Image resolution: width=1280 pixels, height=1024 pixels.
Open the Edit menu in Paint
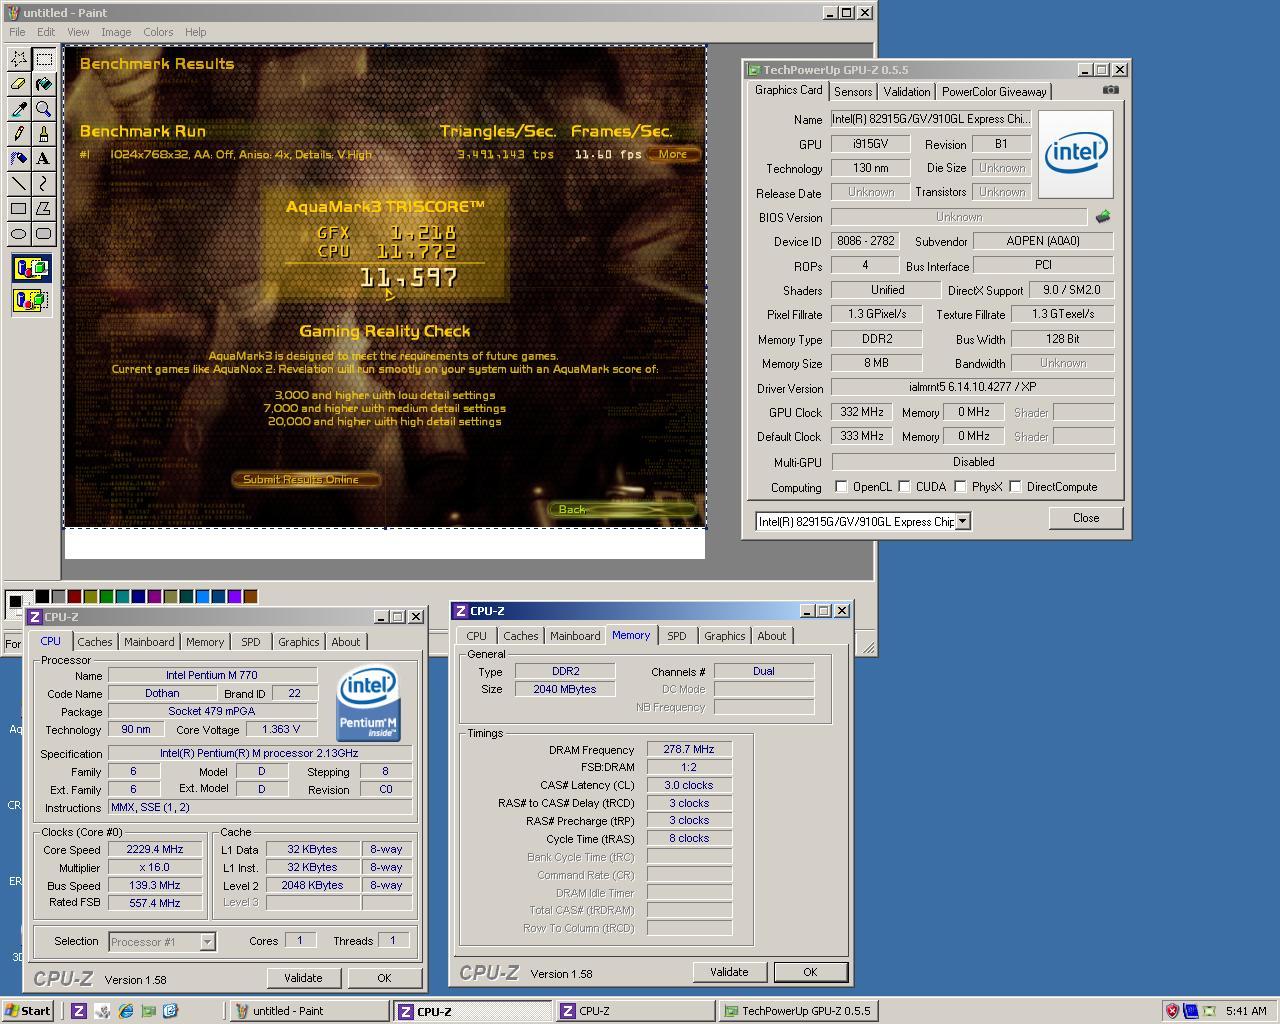(46, 32)
